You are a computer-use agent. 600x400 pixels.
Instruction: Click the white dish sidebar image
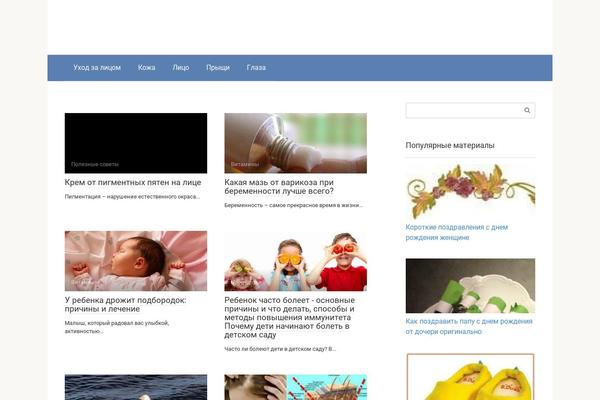tap(470, 286)
